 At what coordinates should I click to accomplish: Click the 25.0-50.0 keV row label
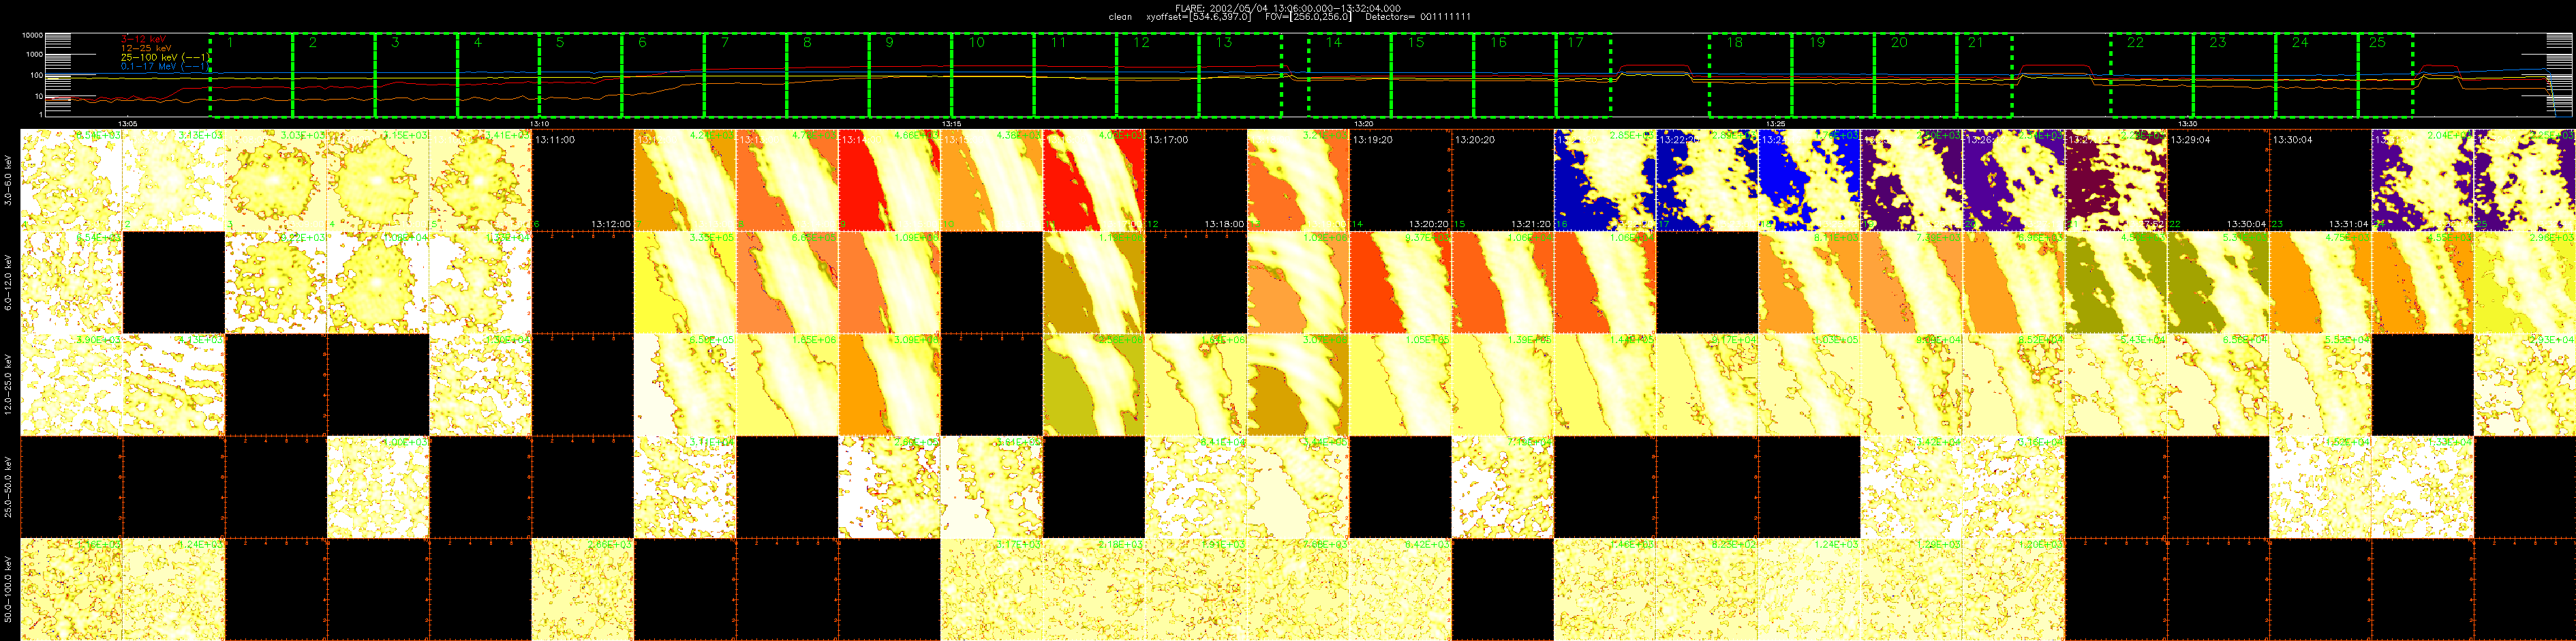8,487
